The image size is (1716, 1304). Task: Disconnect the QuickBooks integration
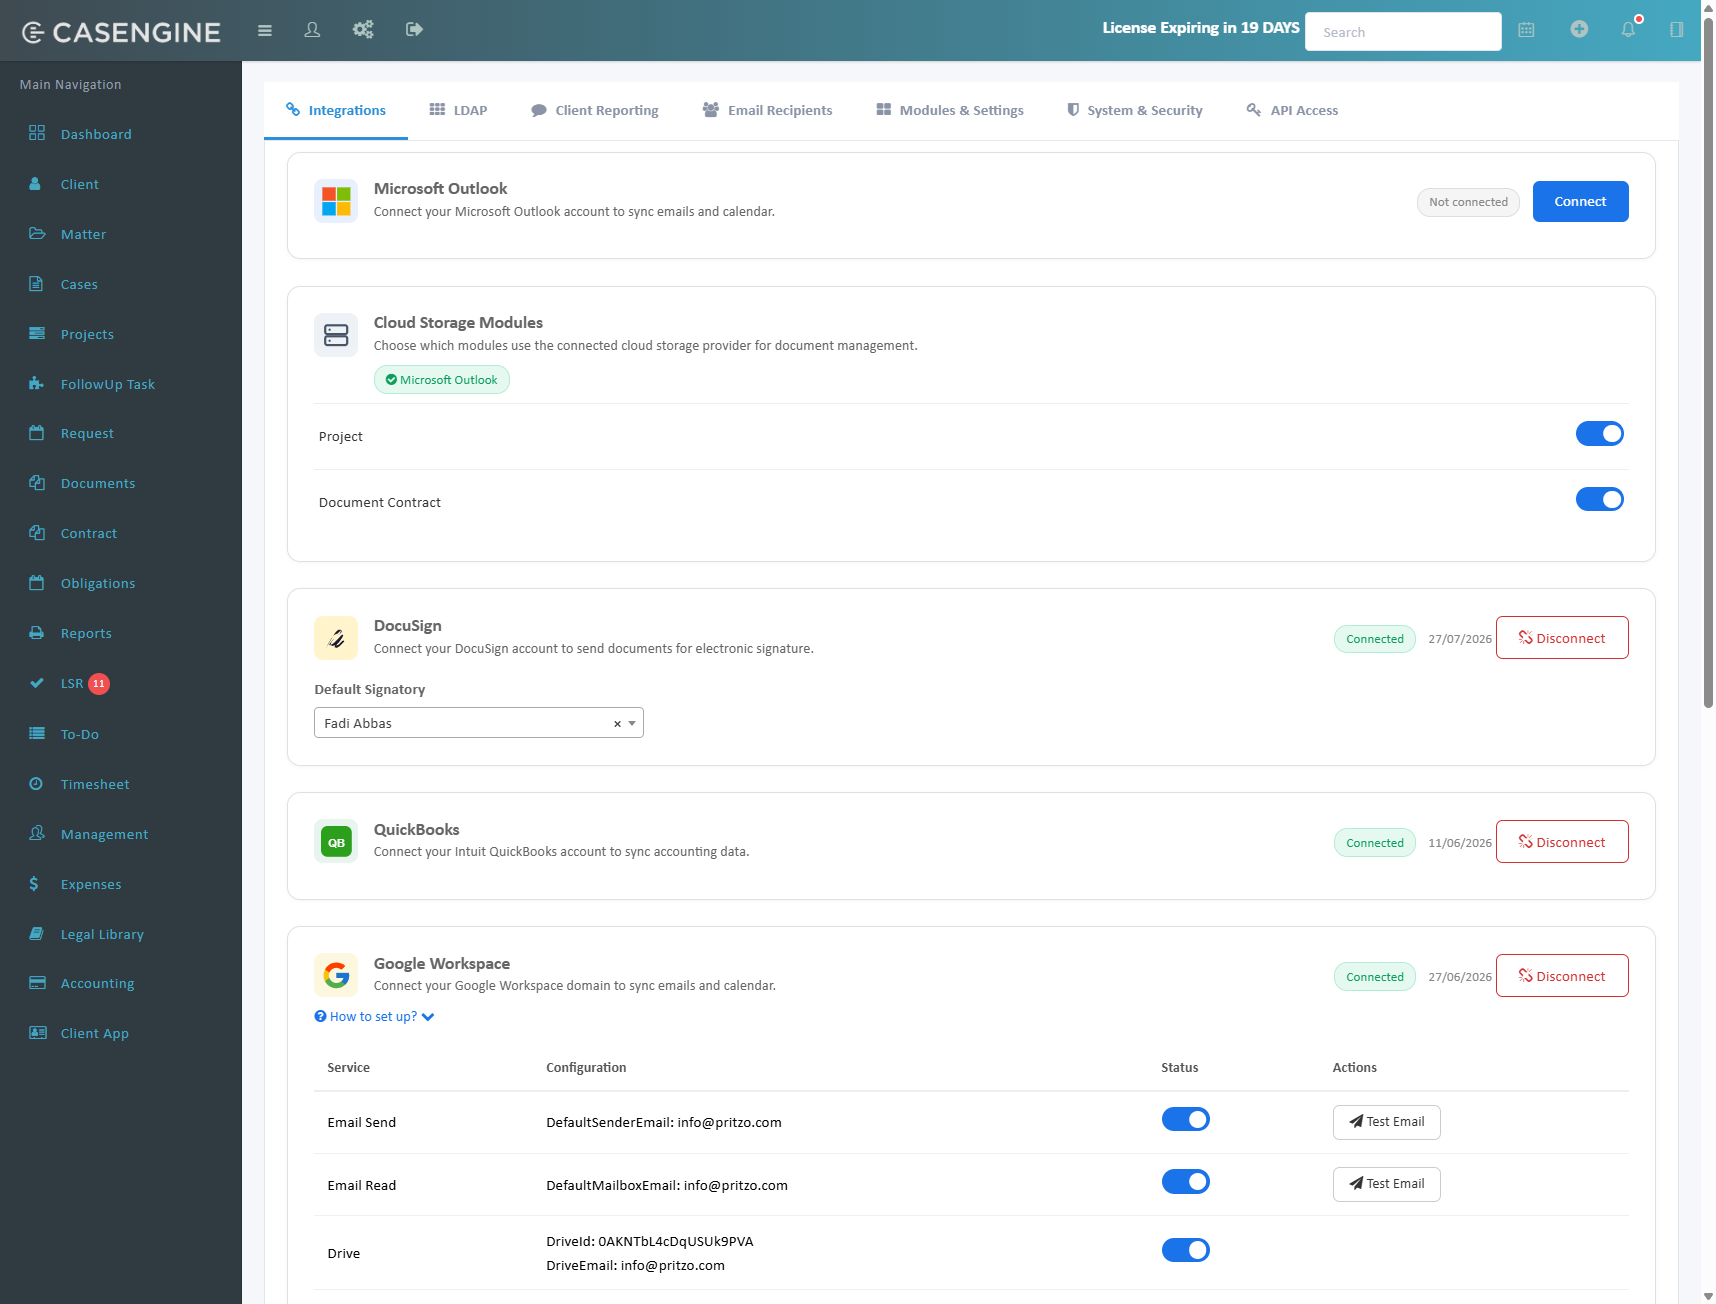coord(1562,842)
